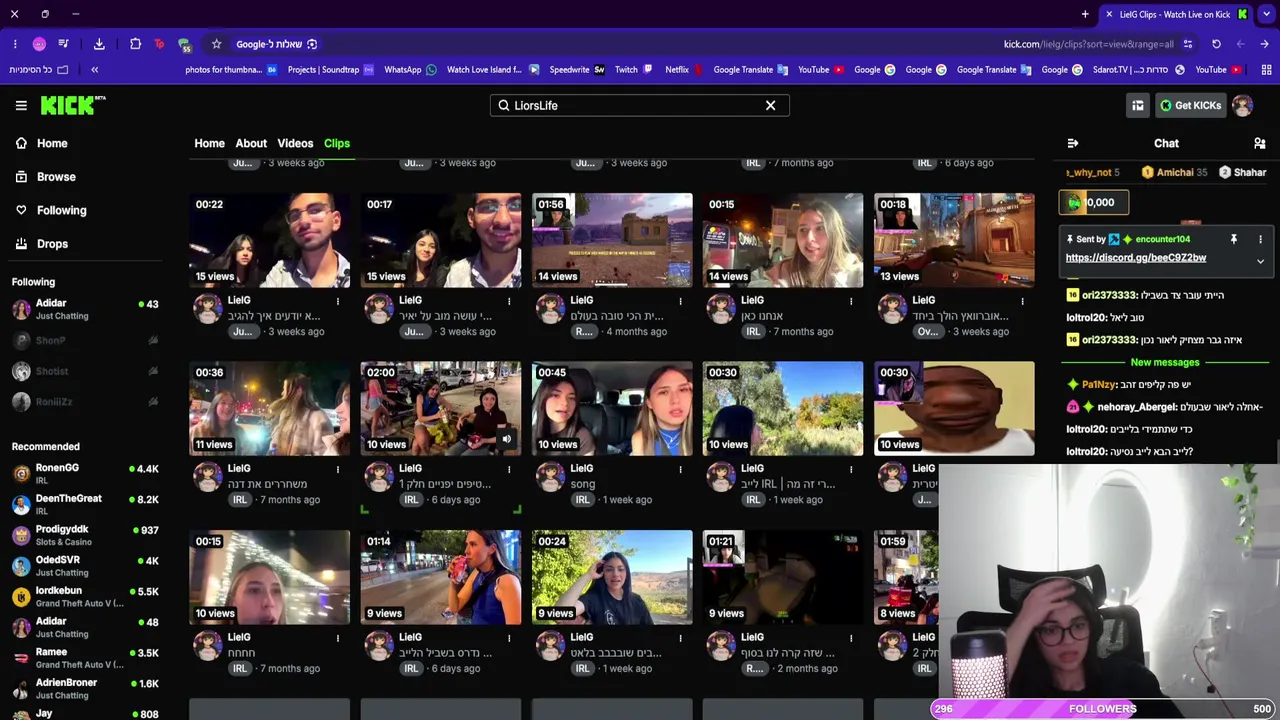Viewport: 1280px width, 720px height.
Task: Open three-dot menu of 00:22 clip
Action: coord(338,301)
